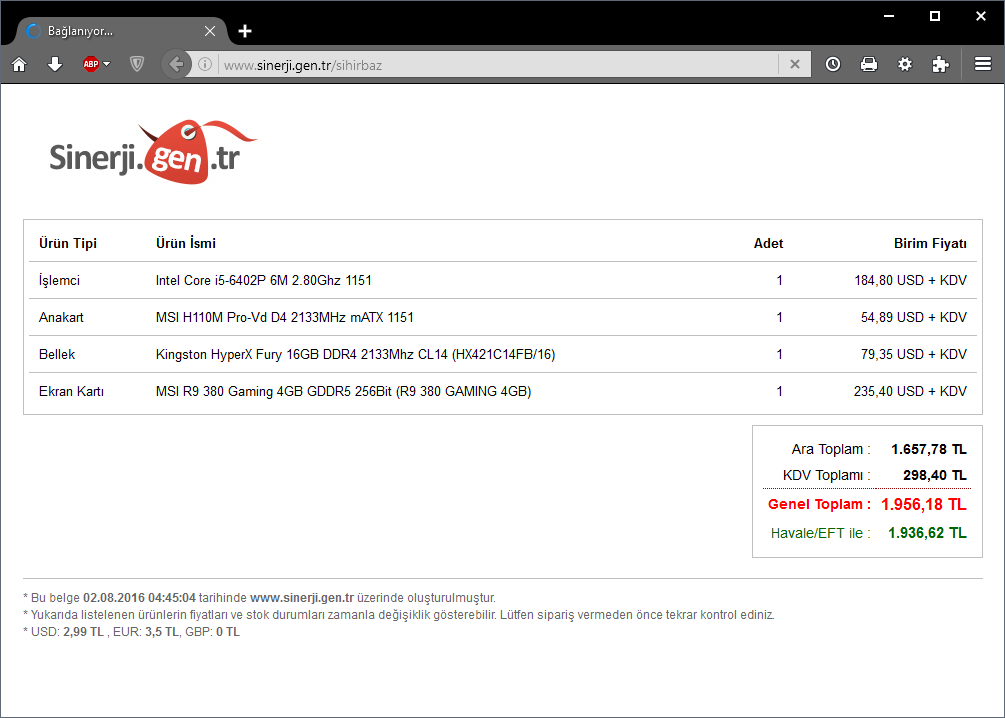Click the GBP rate 0 TL

pyautogui.click(x=228, y=632)
